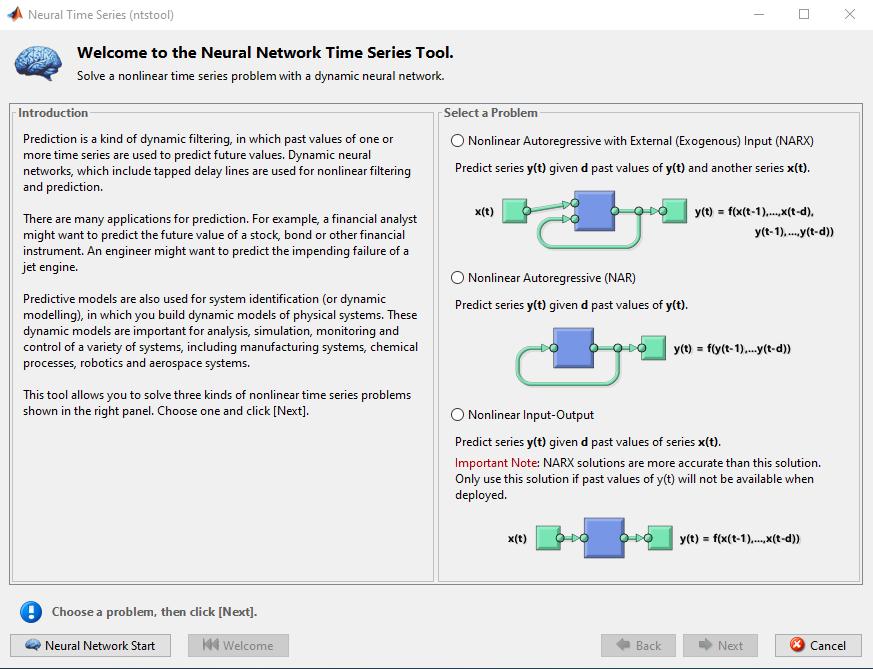Click the MATLAB logo in the title bar
Image resolution: width=873 pixels, height=669 pixels.
[15, 14]
